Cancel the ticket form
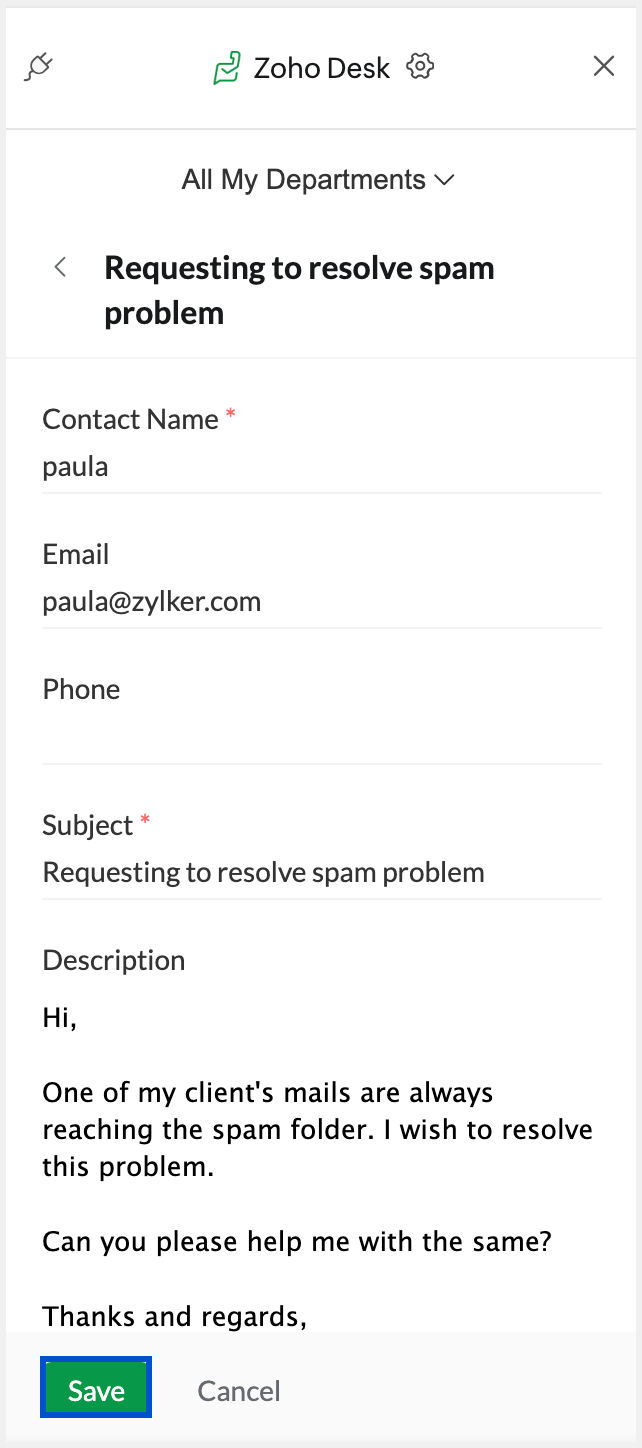Viewport: 642px width, 1448px height. [x=239, y=1391]
